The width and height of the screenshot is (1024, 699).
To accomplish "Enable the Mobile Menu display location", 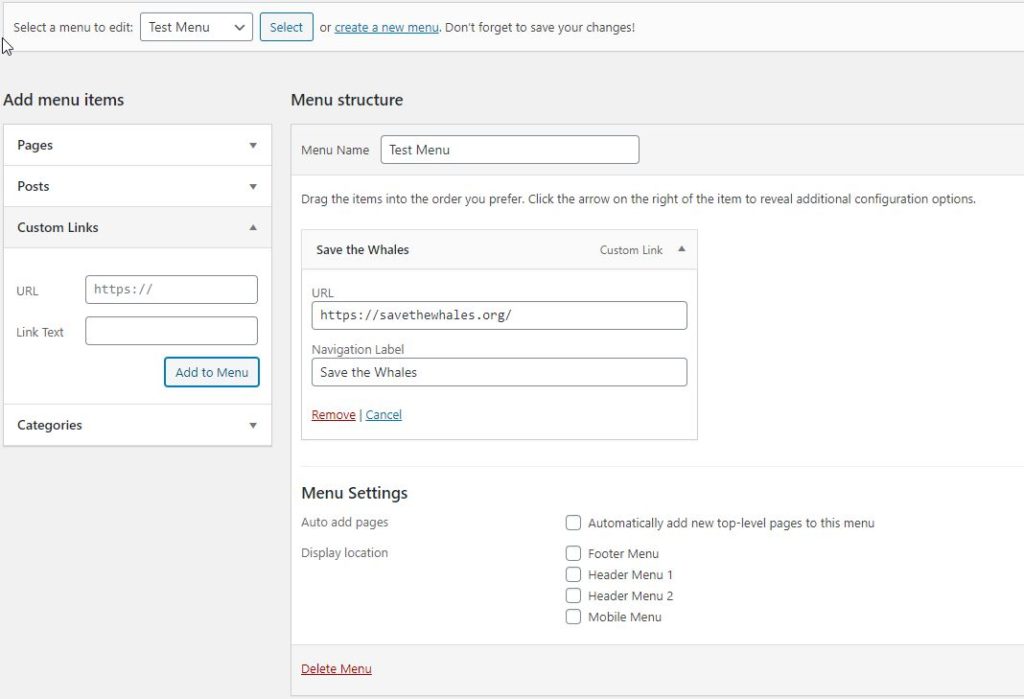I will [x=573, y=617].
